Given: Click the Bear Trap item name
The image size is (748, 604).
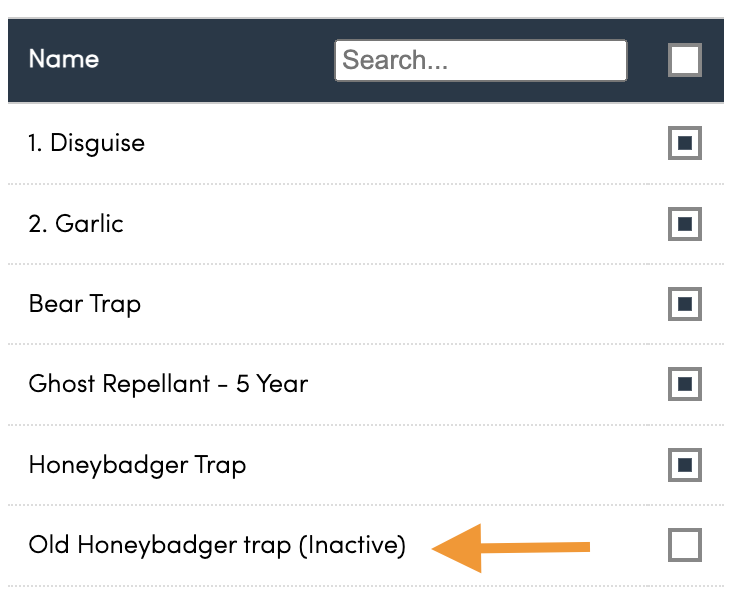Looking at the screenshot, I should click(x=84, y=303).
